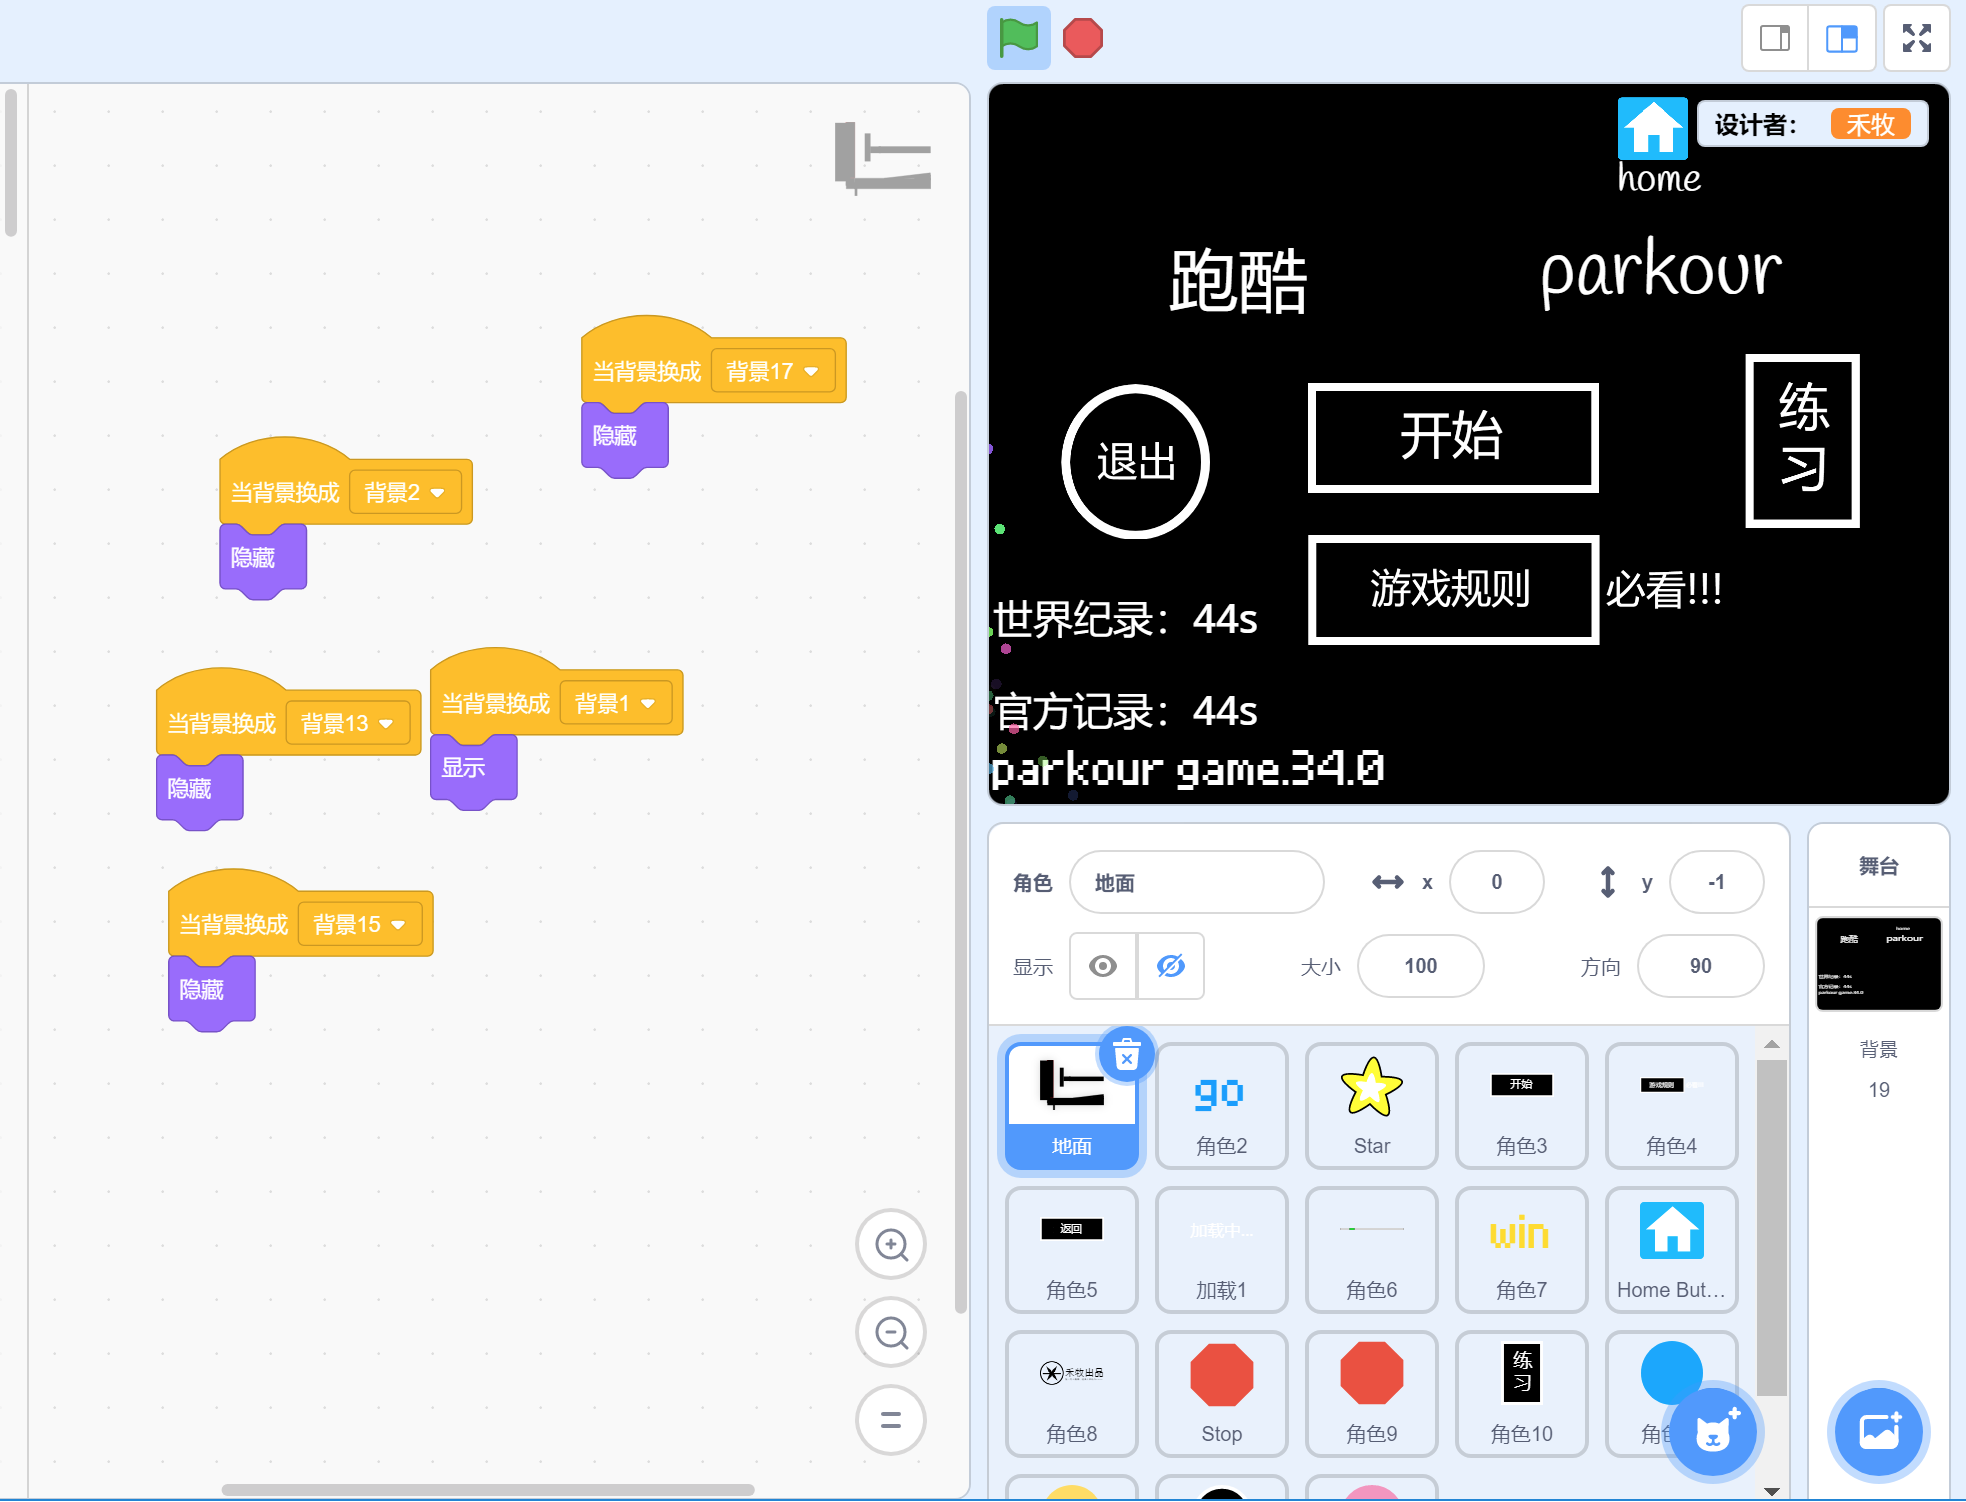
Task: Open the 背景1 backdrop dropdown
Action: [615, 703]
